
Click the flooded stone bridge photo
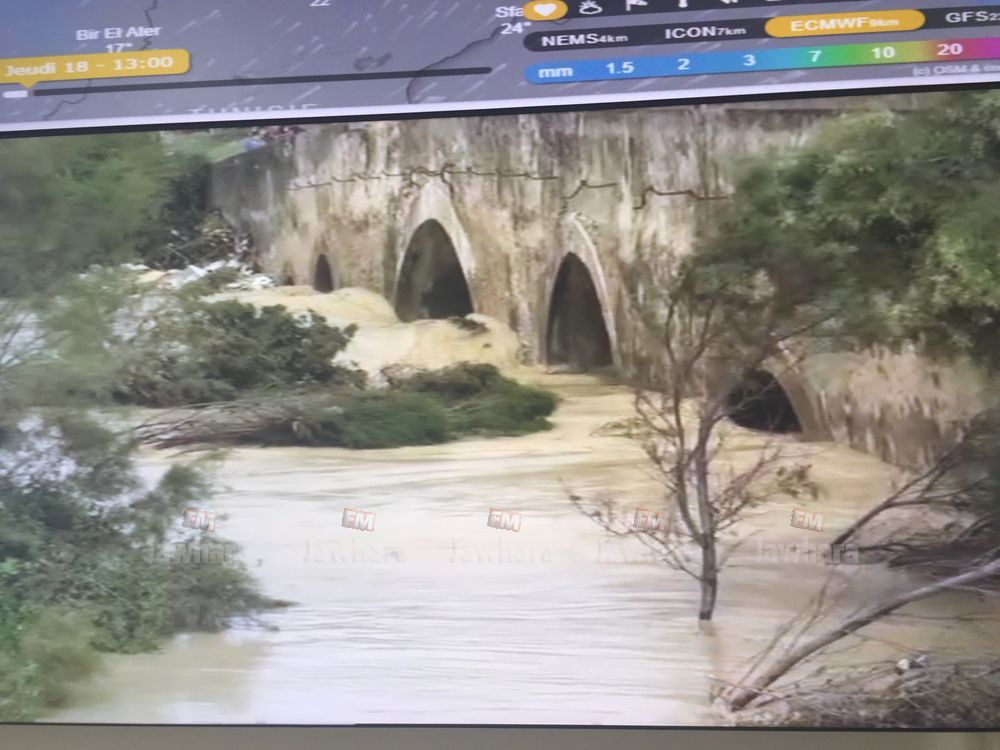click(500, 420)
